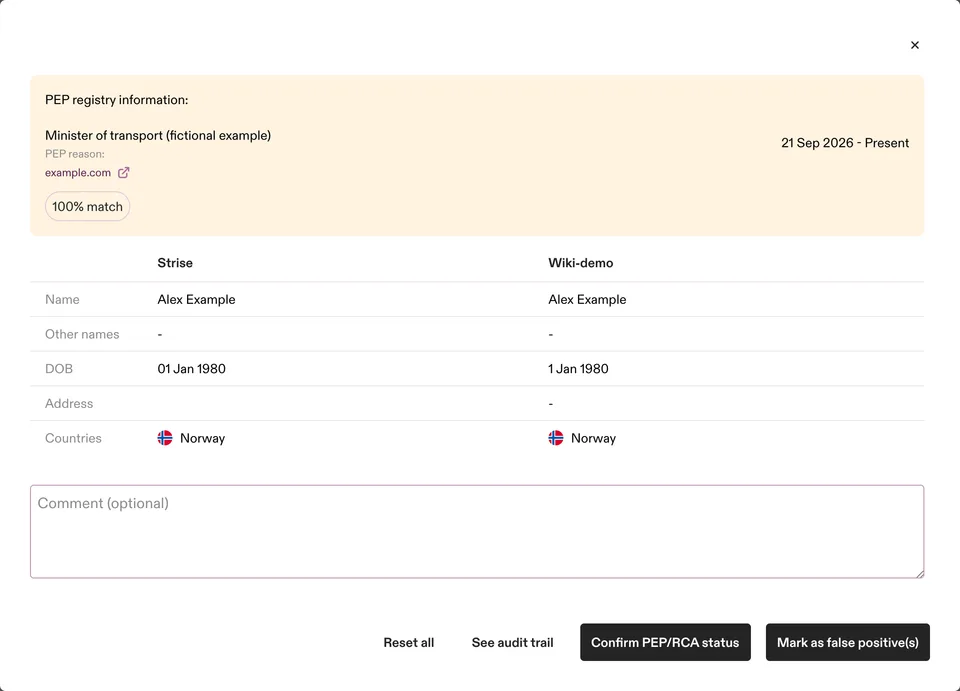Close the PEP match dialog
The image size is (960, 691).
tap(915, 45)
